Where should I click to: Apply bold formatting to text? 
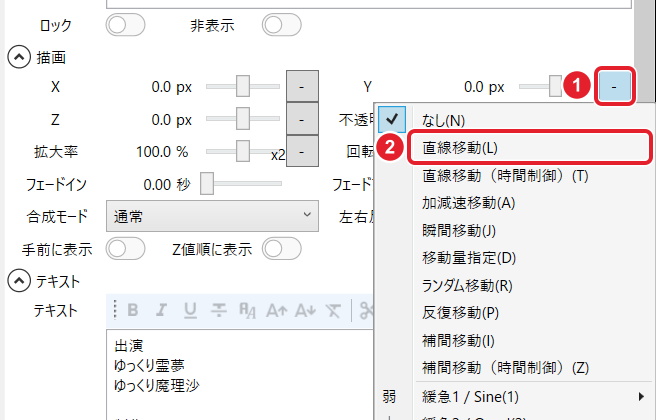point(133,310)
